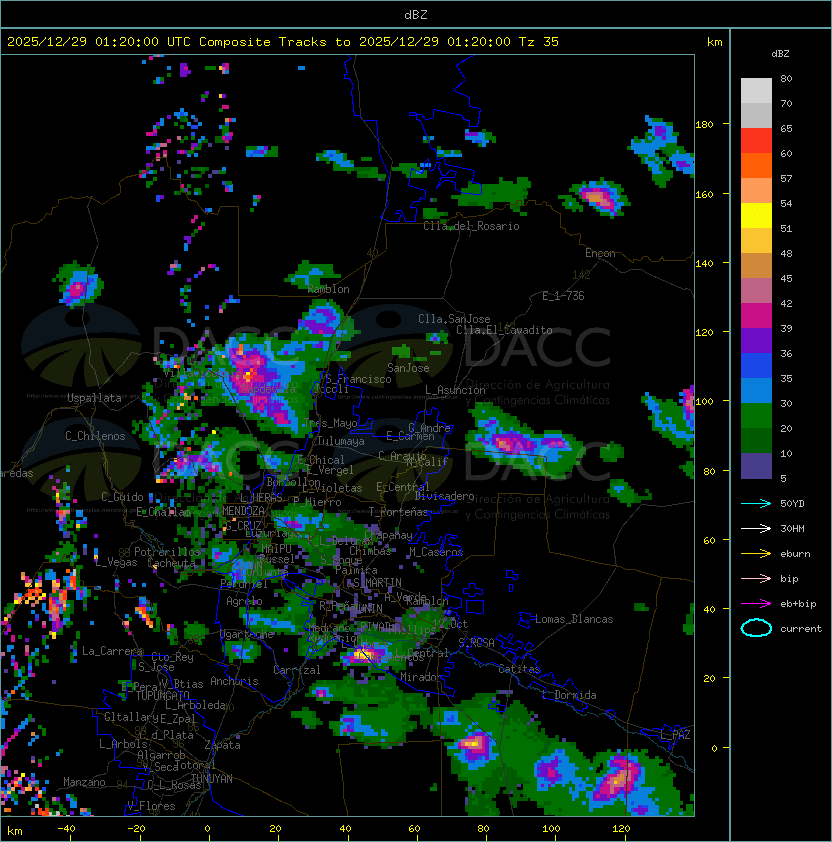Click the 100 tick on horizontal km axis
The width and height of the screenshot is (832, 842).
551,829
